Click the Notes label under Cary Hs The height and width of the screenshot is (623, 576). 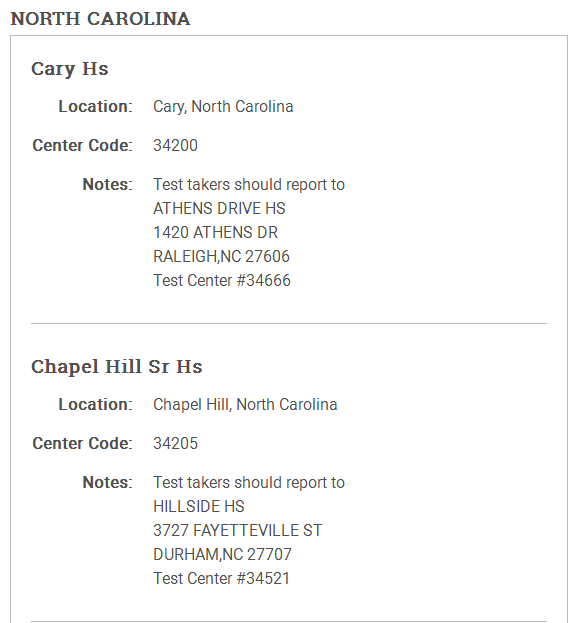click(x=107, y=184)
